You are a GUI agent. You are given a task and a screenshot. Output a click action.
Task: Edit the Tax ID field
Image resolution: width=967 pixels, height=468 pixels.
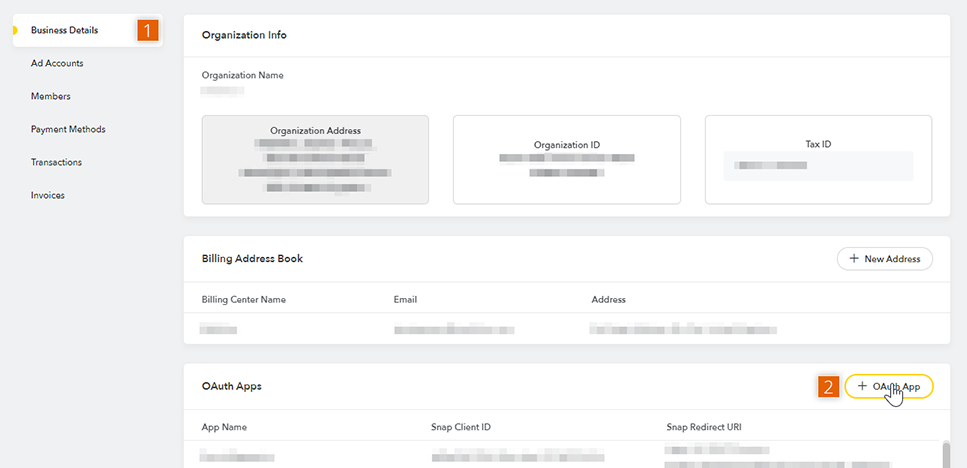tap(818, 166)
